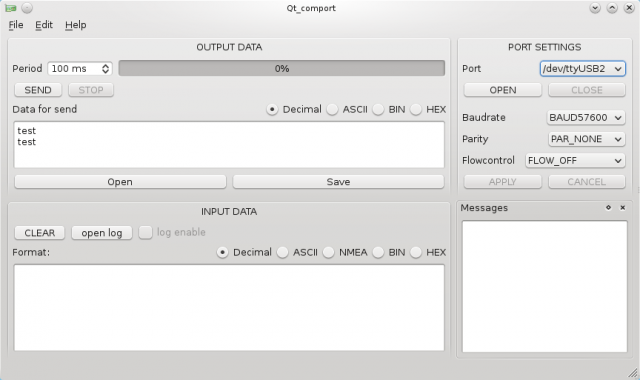This screenshot has width=640, height=380.
Task: Minimize the Qt_comport window
Action: coord(595,8)
